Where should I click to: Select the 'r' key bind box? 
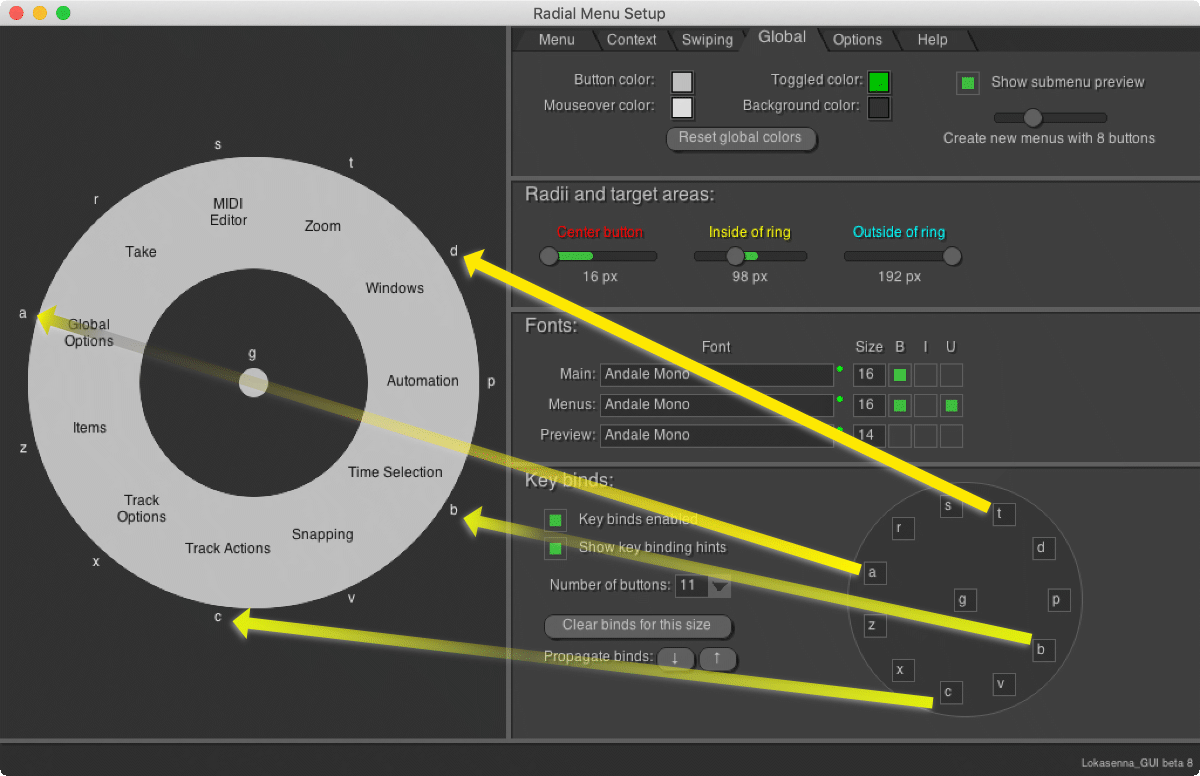pyautogui.click(x=902, y=528)
